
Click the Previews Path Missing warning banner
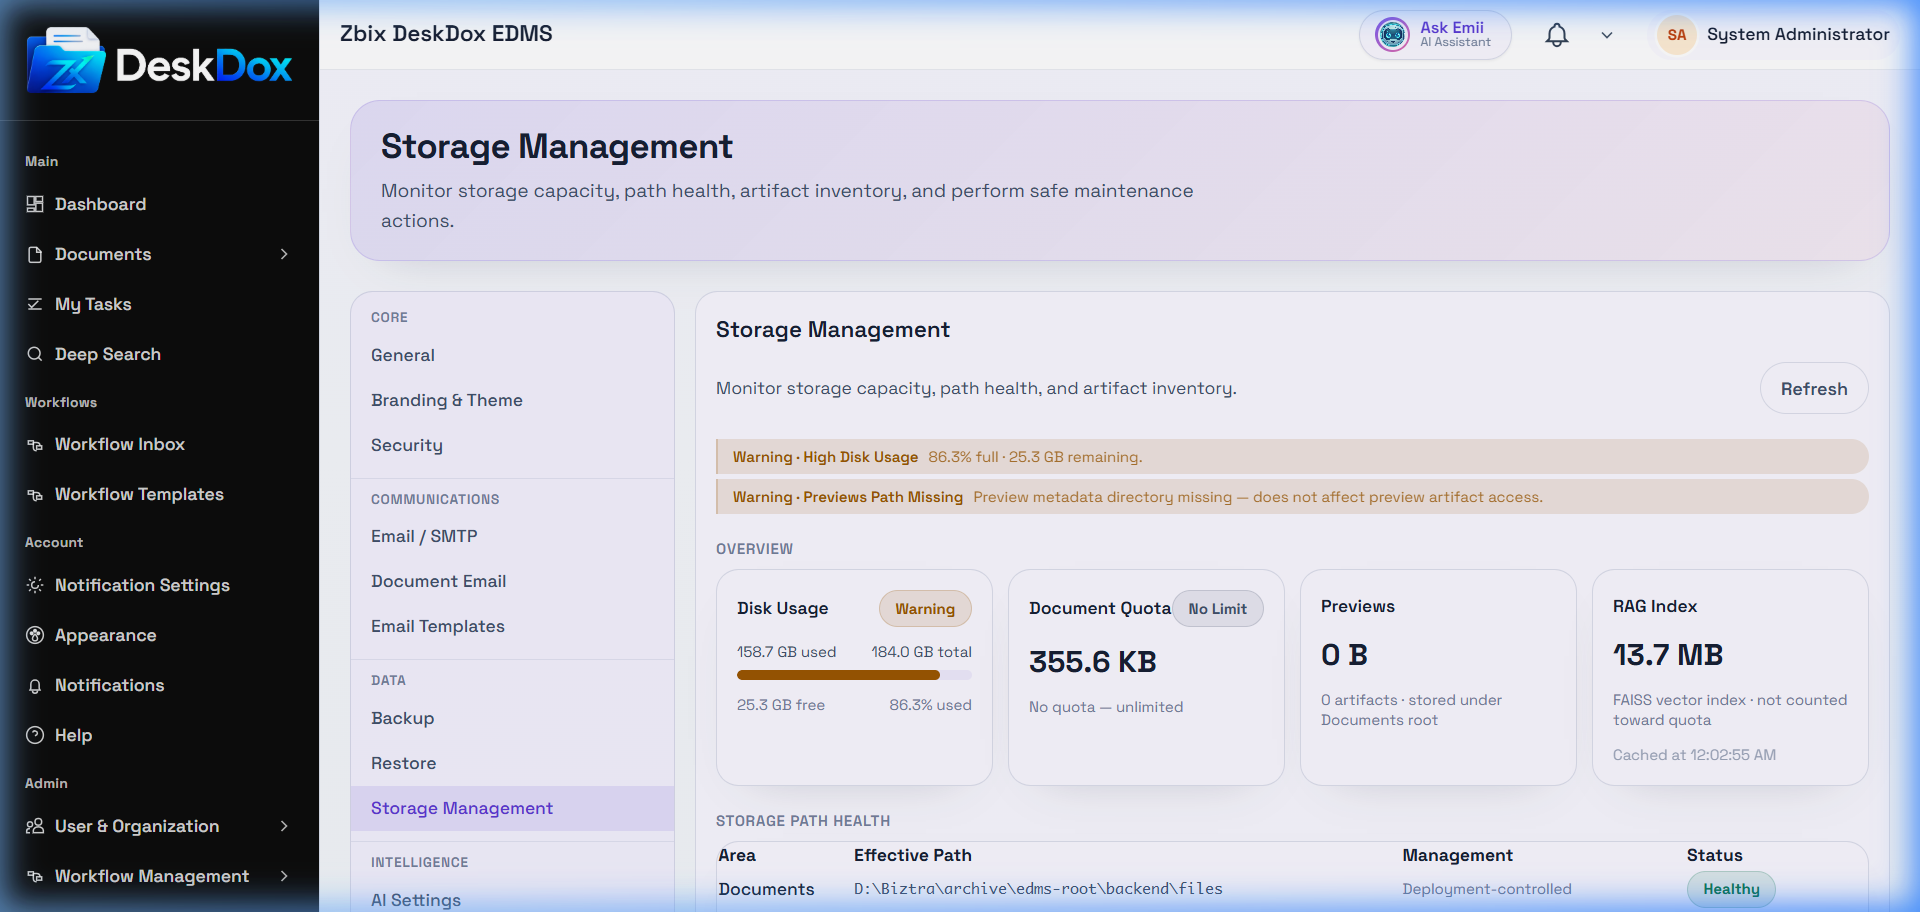pyautogui.click(x=1292, y=497)
